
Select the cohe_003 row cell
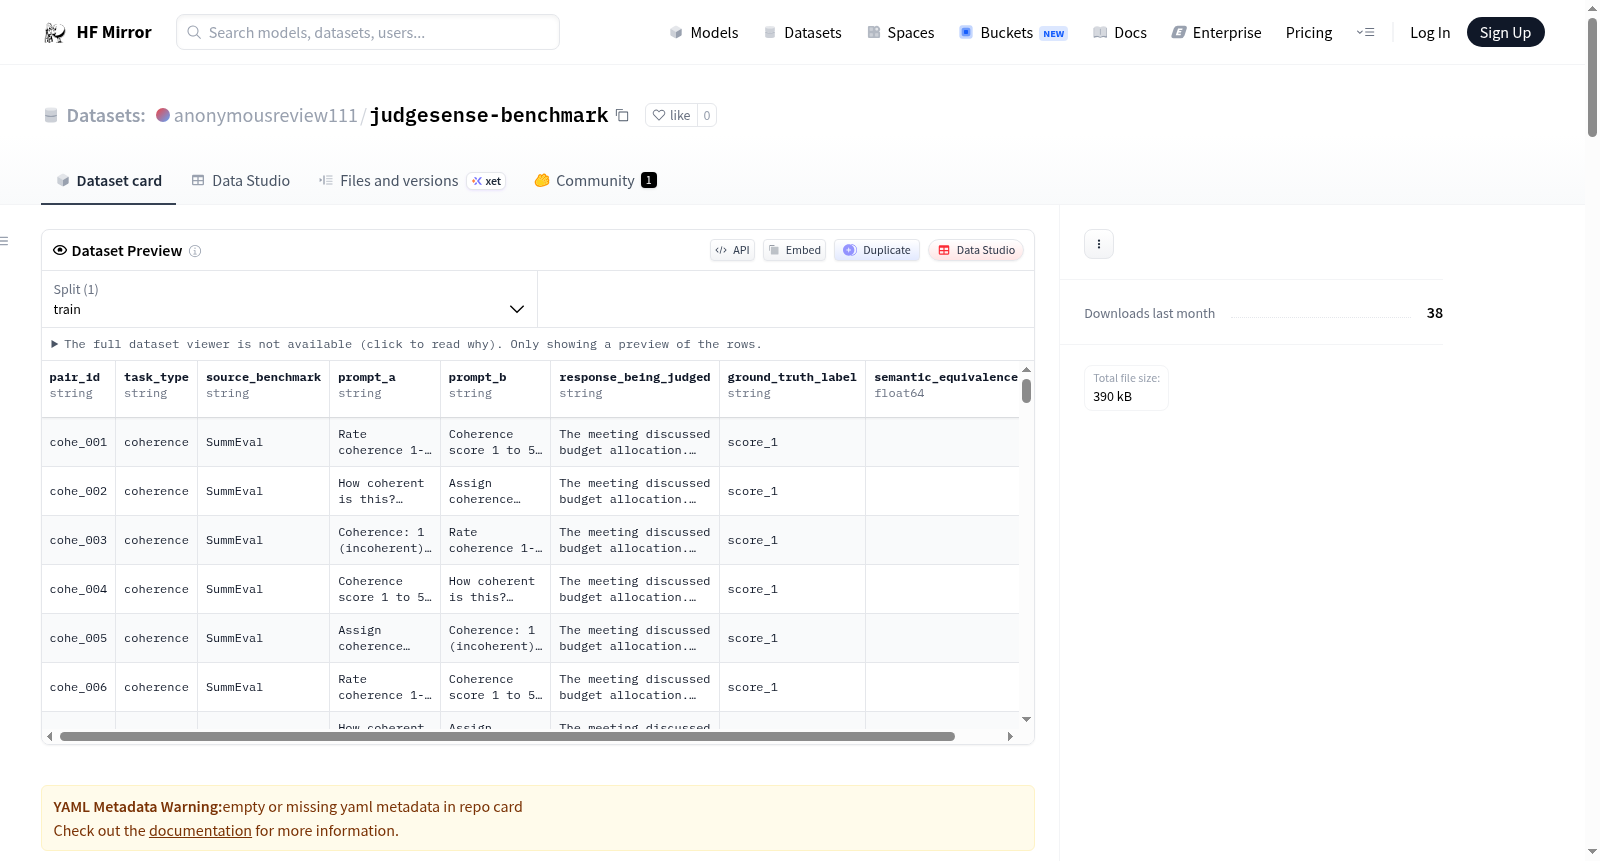(78, 540)
